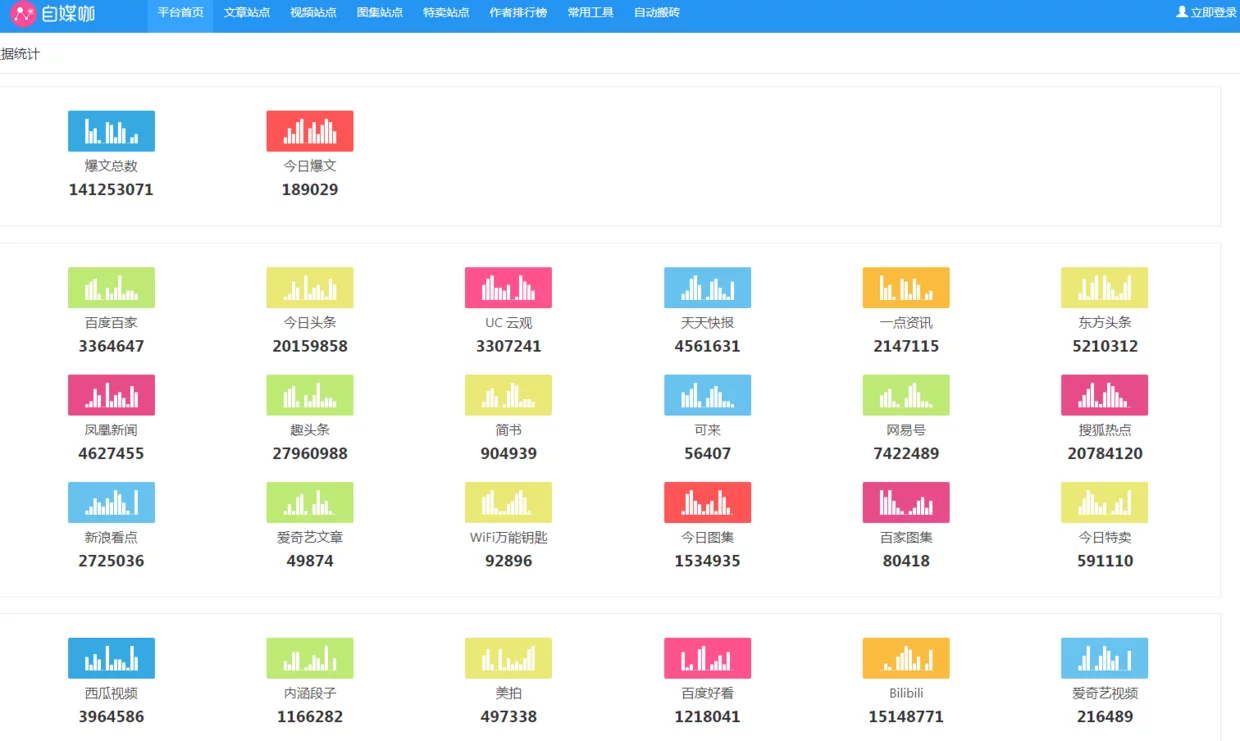Open the 百家图集 chart icon
This screenshot has width=1240, height=741.
906,503
